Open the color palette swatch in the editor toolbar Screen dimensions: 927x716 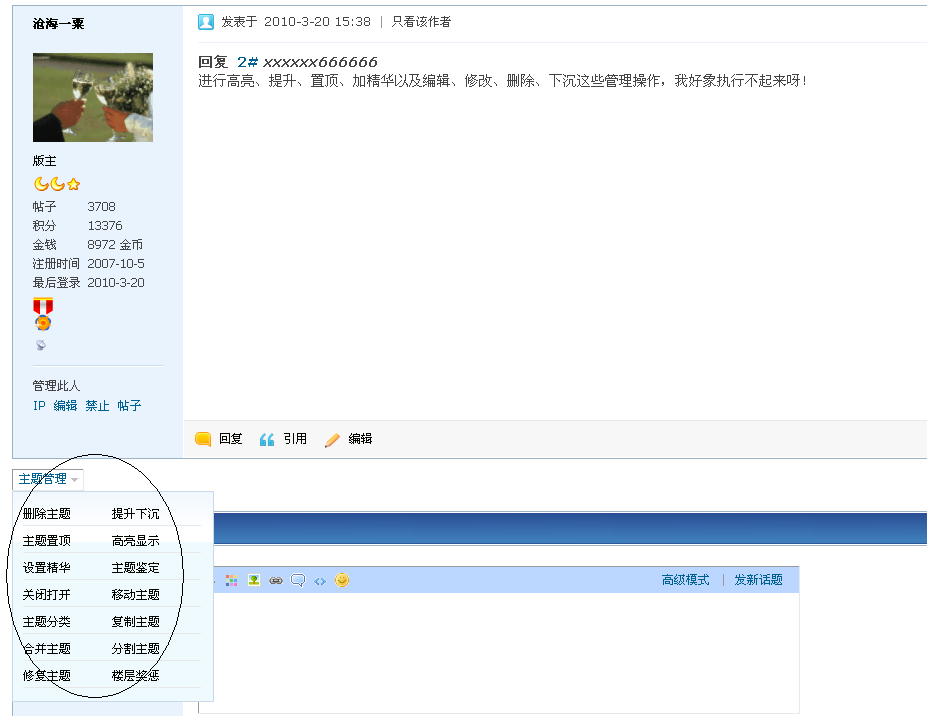(232, 580)
